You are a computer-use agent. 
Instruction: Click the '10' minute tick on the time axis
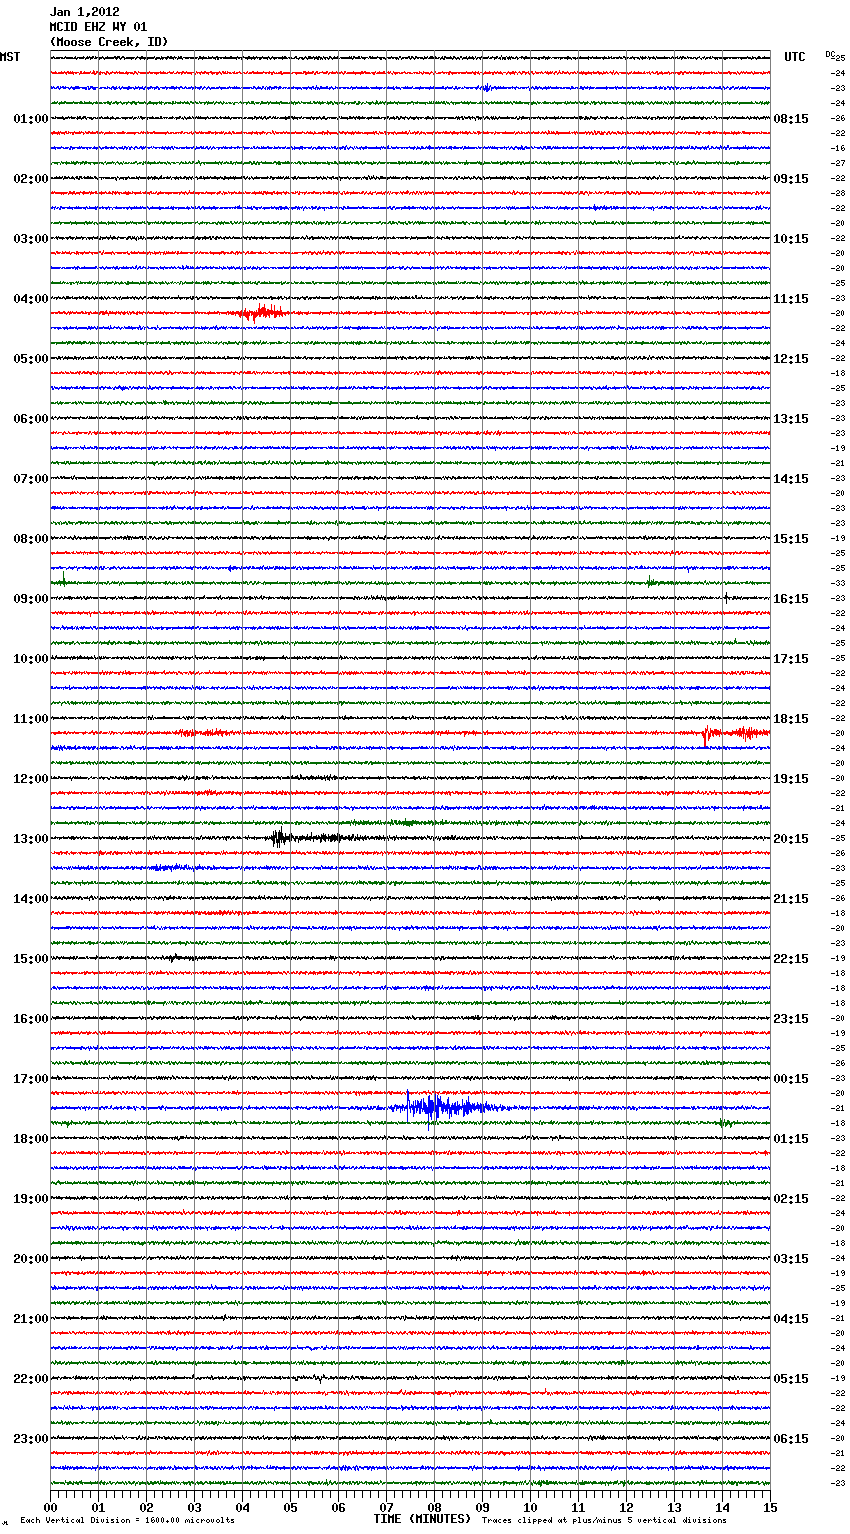point(530,1507)
